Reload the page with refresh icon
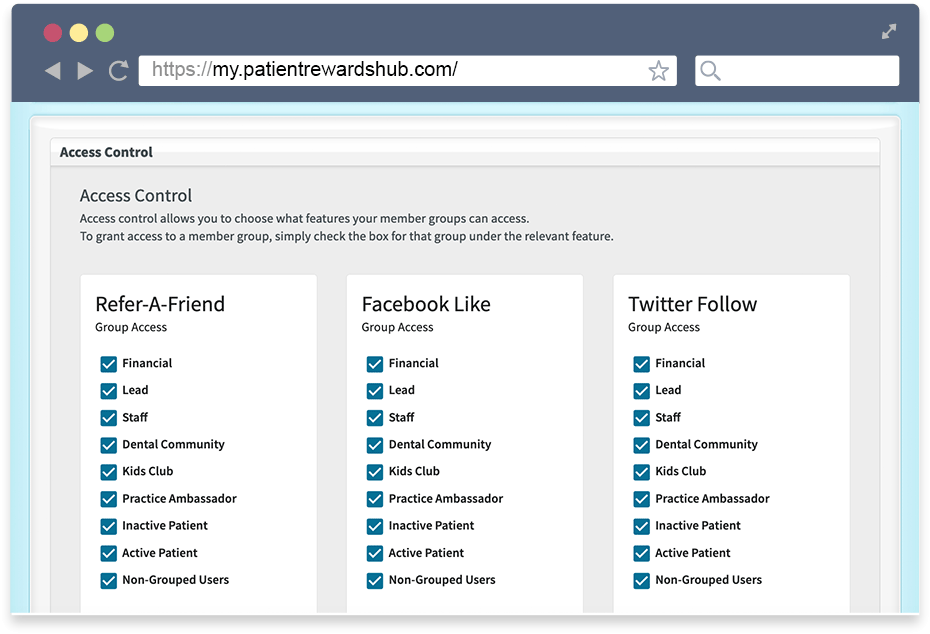Viewport: 930px width, 634px height. 119,71
